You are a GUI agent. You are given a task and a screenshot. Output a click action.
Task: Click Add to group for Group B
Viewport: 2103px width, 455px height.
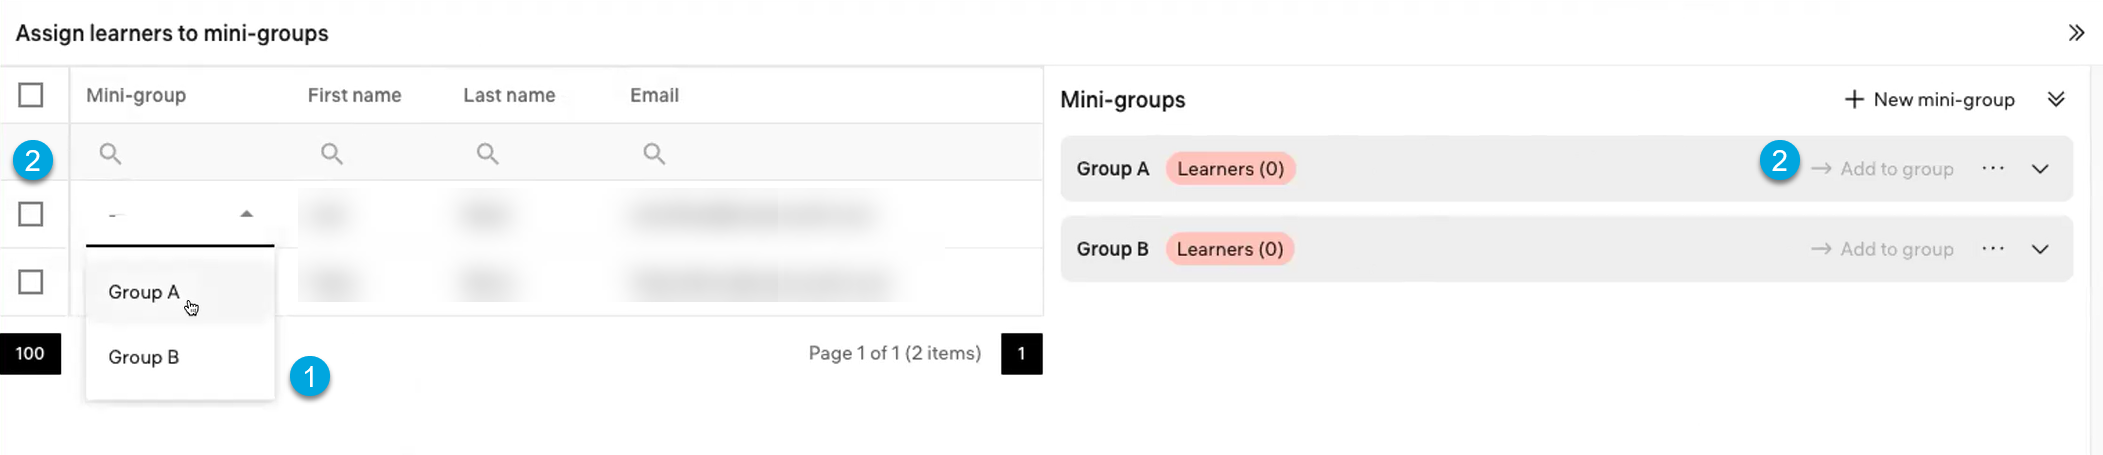click(1883, 249)
